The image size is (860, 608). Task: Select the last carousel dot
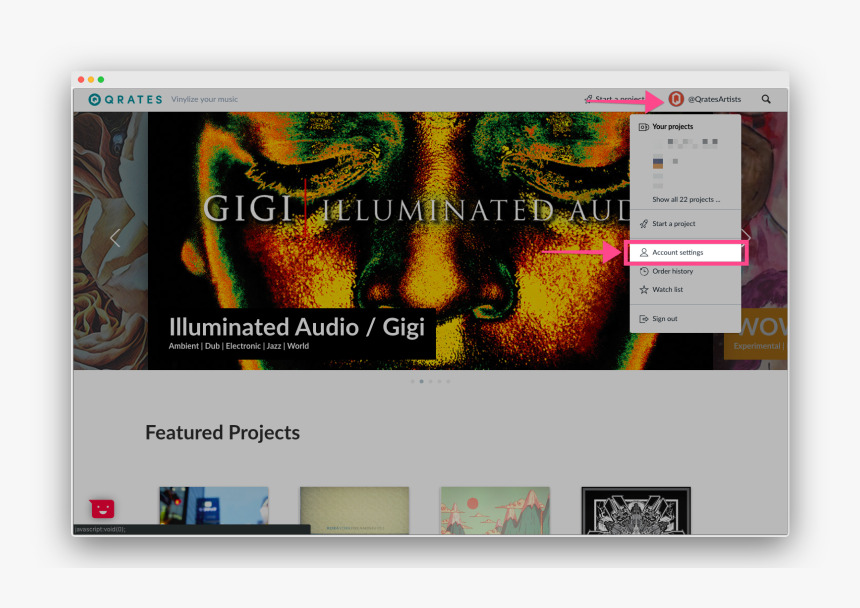[x=448, y=382]
